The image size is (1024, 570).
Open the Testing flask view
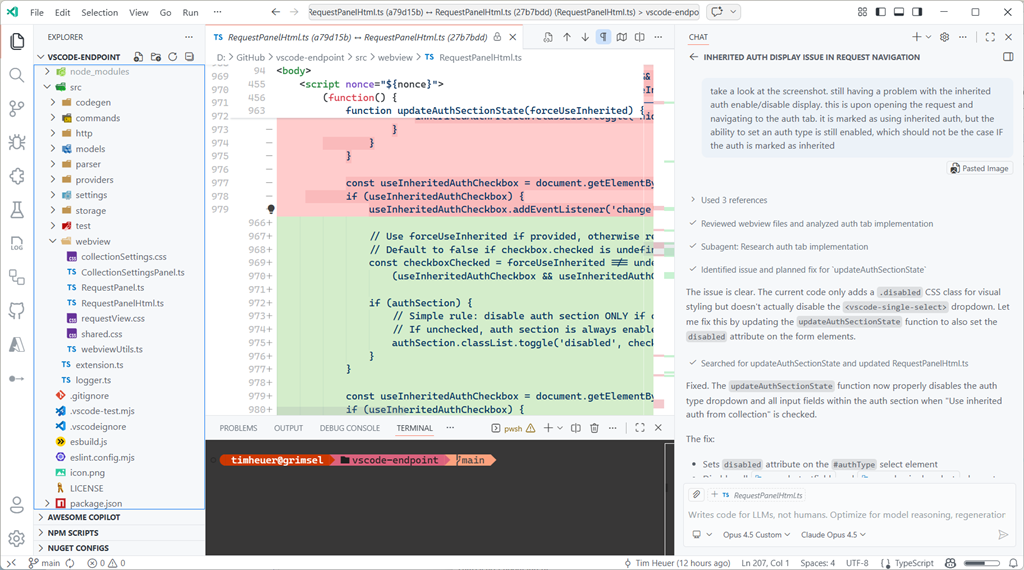pyautogui.click(x=17, y=210)
